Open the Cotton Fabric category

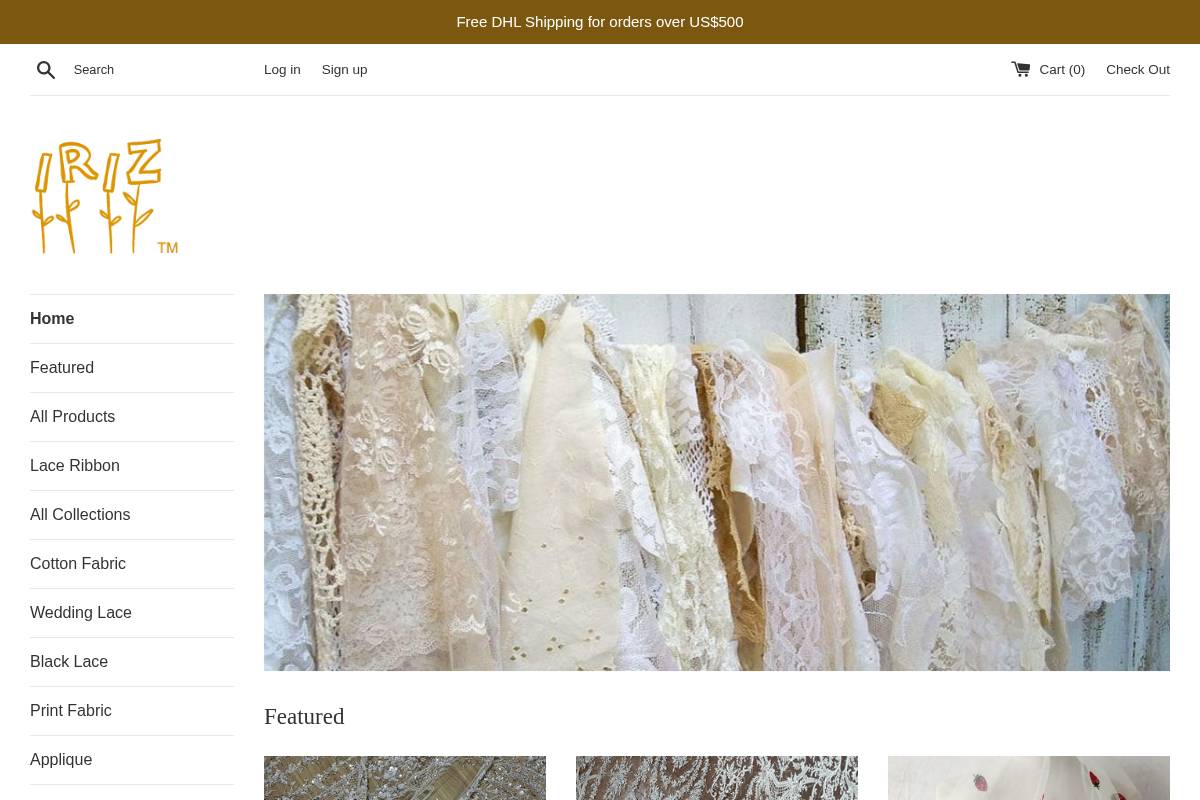[77, 563]
